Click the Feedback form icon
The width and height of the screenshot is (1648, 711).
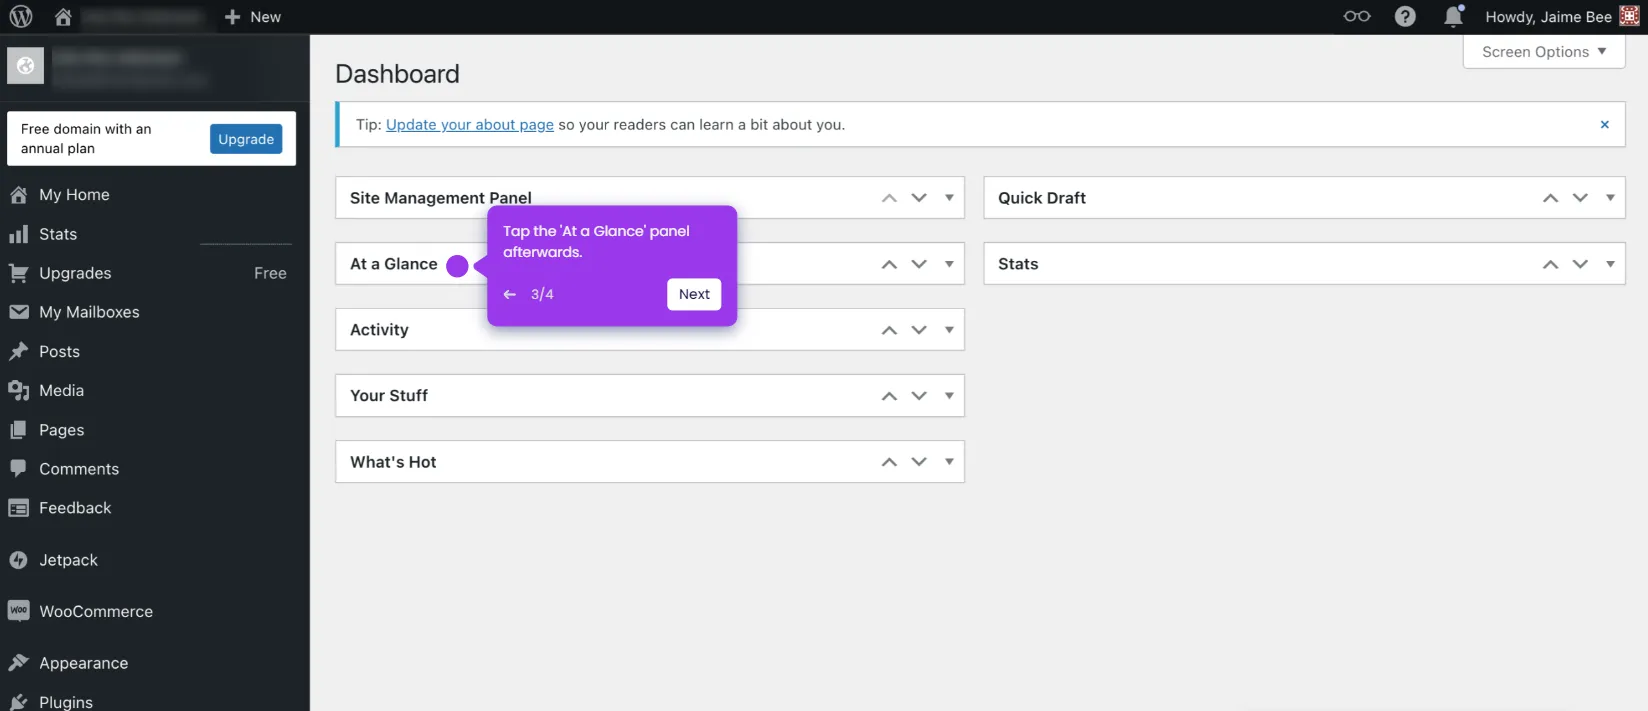[19, 508]
